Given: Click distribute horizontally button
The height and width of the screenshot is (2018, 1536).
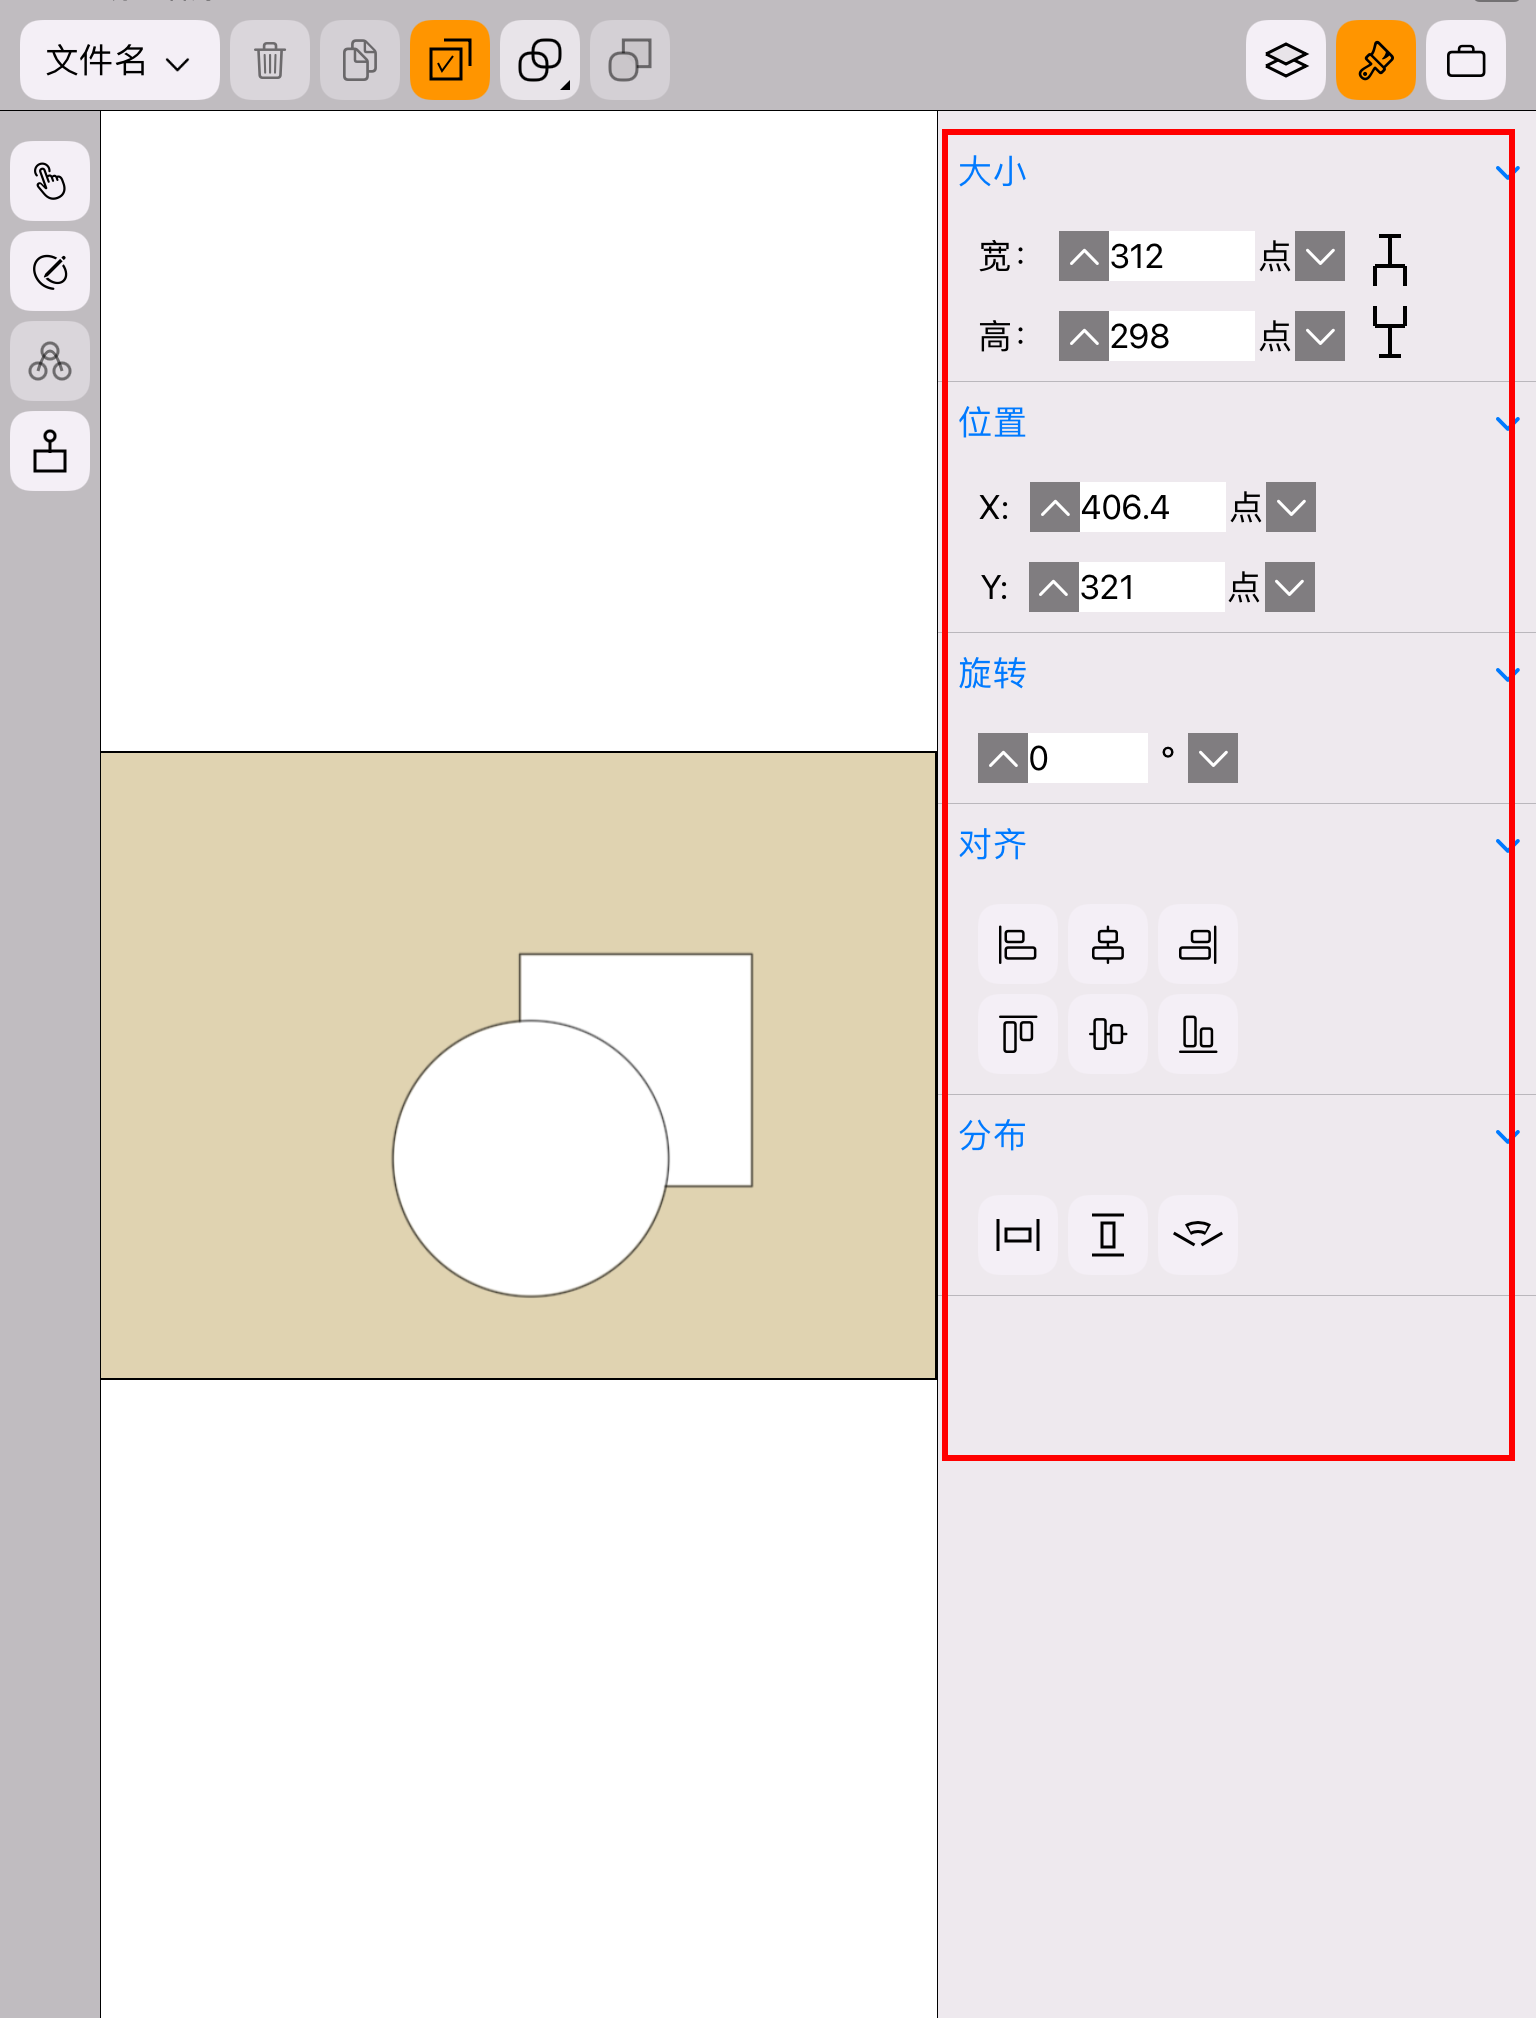Looking at the screenshot, I should 1018,1235.
